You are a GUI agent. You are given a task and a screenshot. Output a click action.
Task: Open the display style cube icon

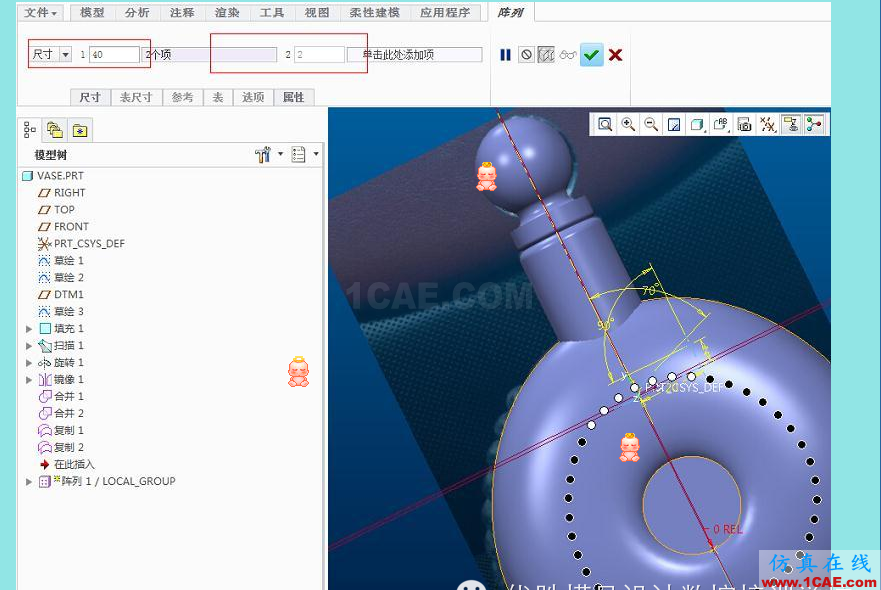pos(697,124)
